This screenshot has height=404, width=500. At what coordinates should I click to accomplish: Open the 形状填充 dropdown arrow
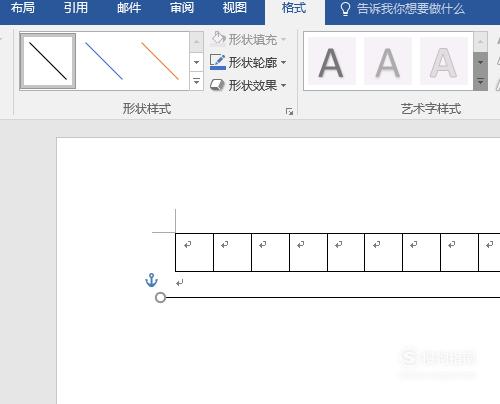coord(284,40)
